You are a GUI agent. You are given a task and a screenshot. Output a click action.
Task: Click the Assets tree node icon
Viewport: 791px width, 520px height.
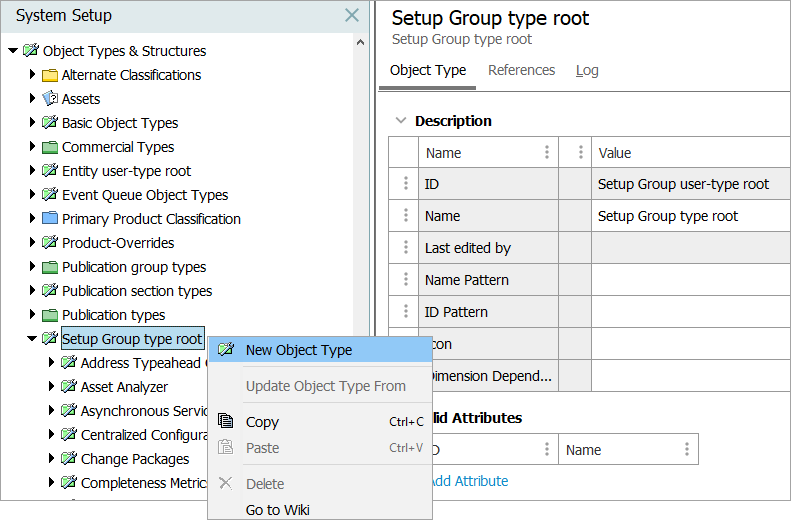50,99
